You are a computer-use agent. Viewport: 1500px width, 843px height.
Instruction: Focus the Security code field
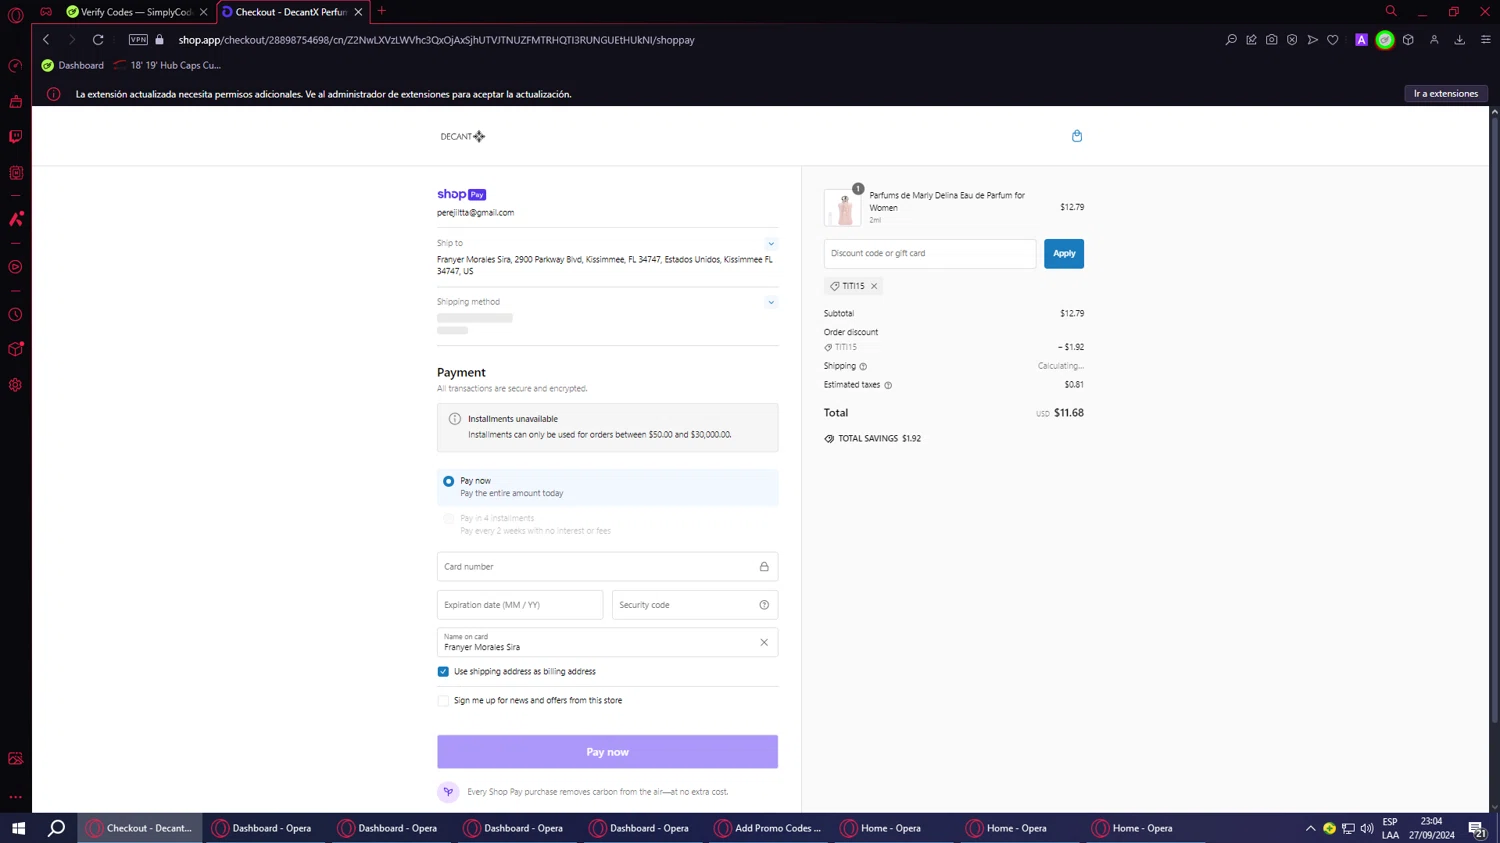click(x=695, y=605)
